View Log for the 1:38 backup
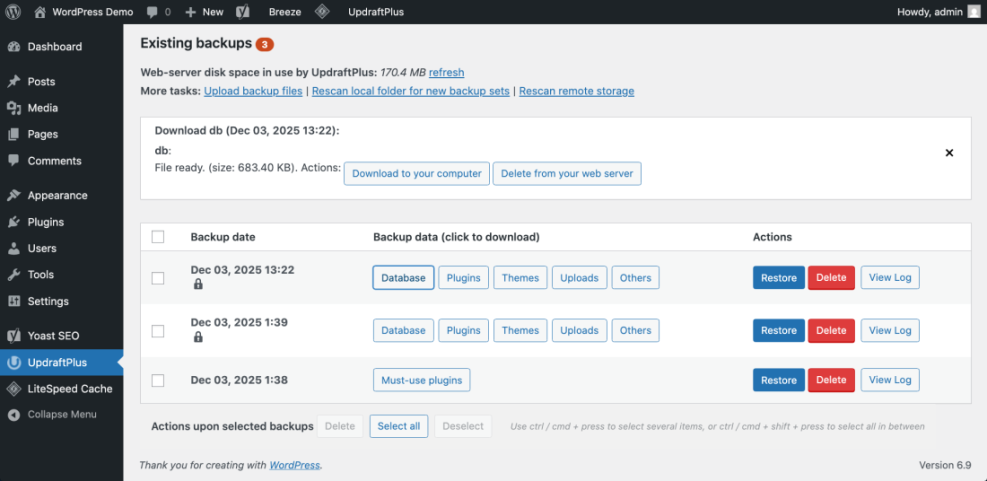The width and height of the screenshot is (987, 481). (x=890, y=380)
